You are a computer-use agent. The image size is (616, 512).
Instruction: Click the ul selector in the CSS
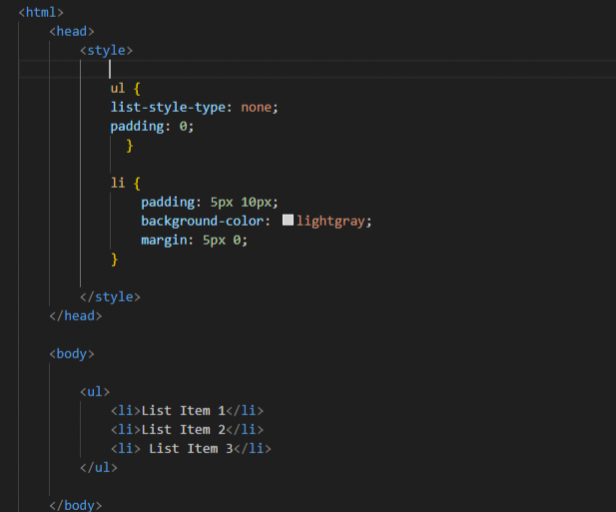(118, 88)
